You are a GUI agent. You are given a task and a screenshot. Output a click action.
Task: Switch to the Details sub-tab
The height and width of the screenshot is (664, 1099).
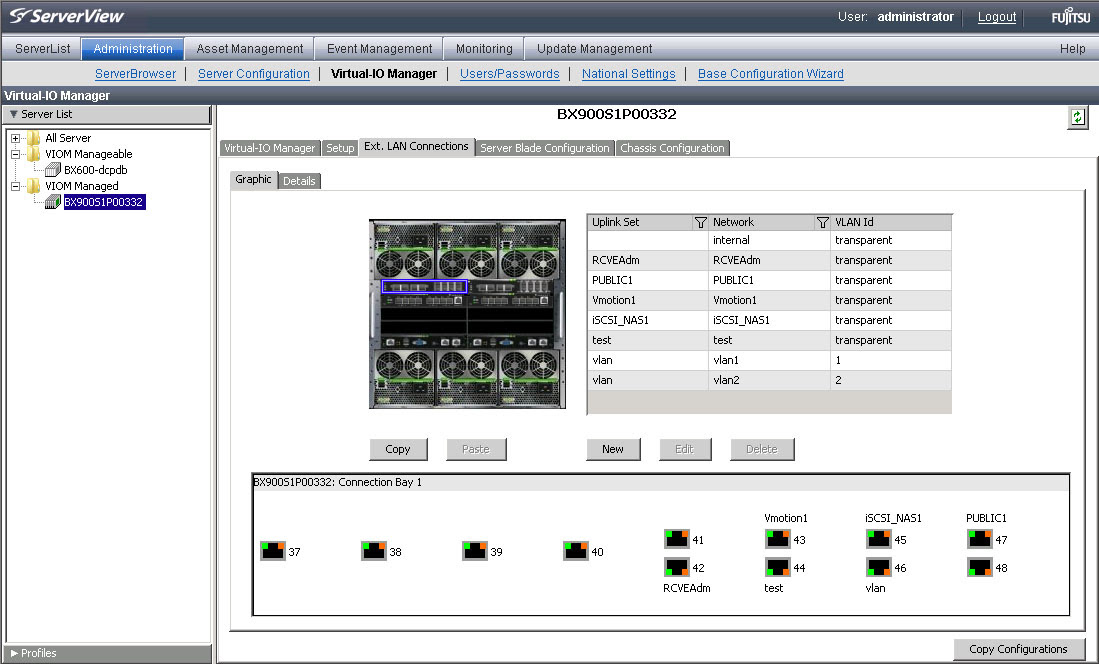pyautogui.click(x=299, y=181)
